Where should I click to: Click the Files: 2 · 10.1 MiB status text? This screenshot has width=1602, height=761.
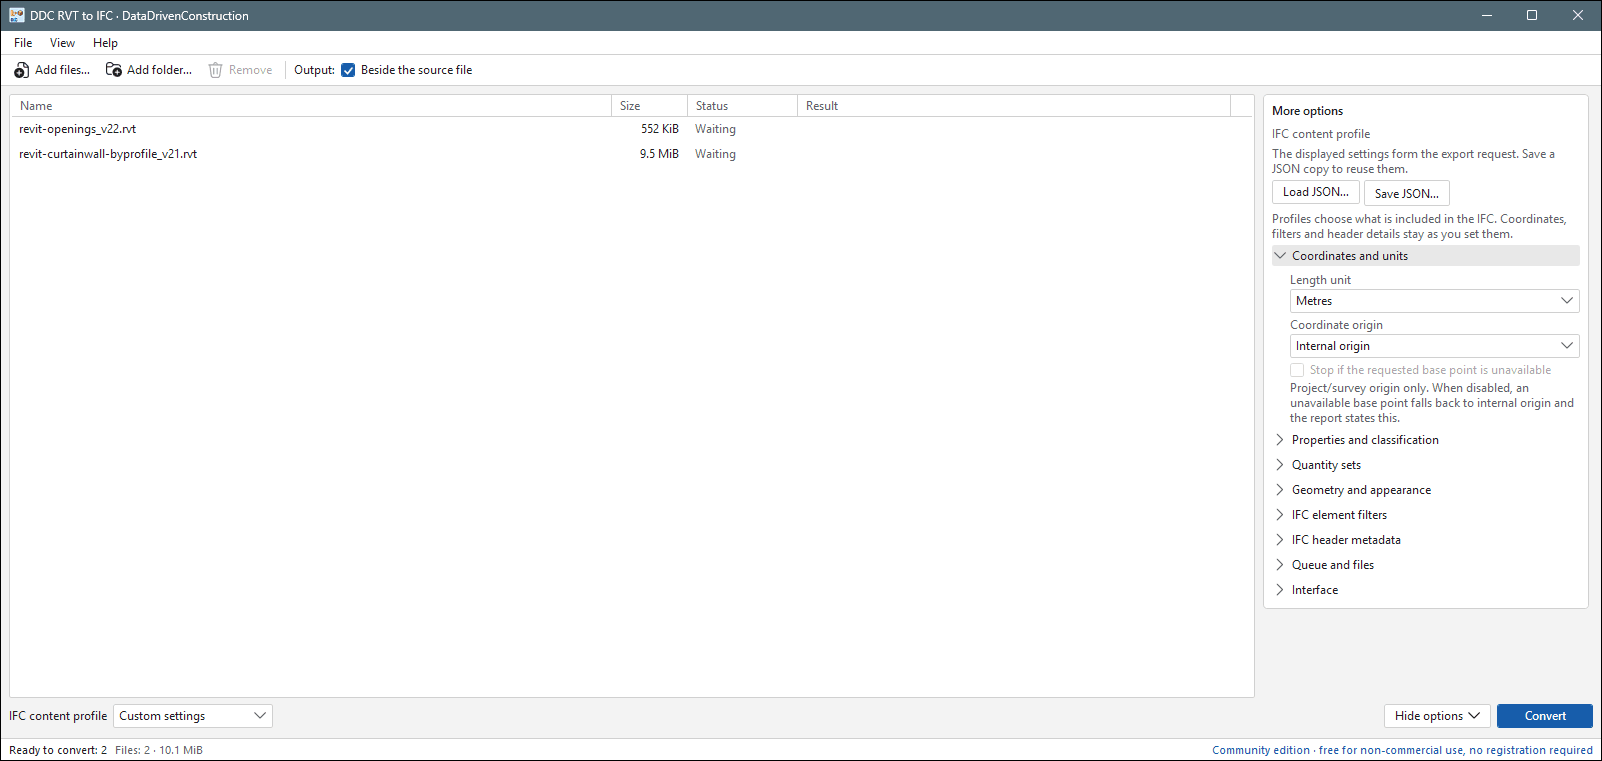click(x=159, y=750)
